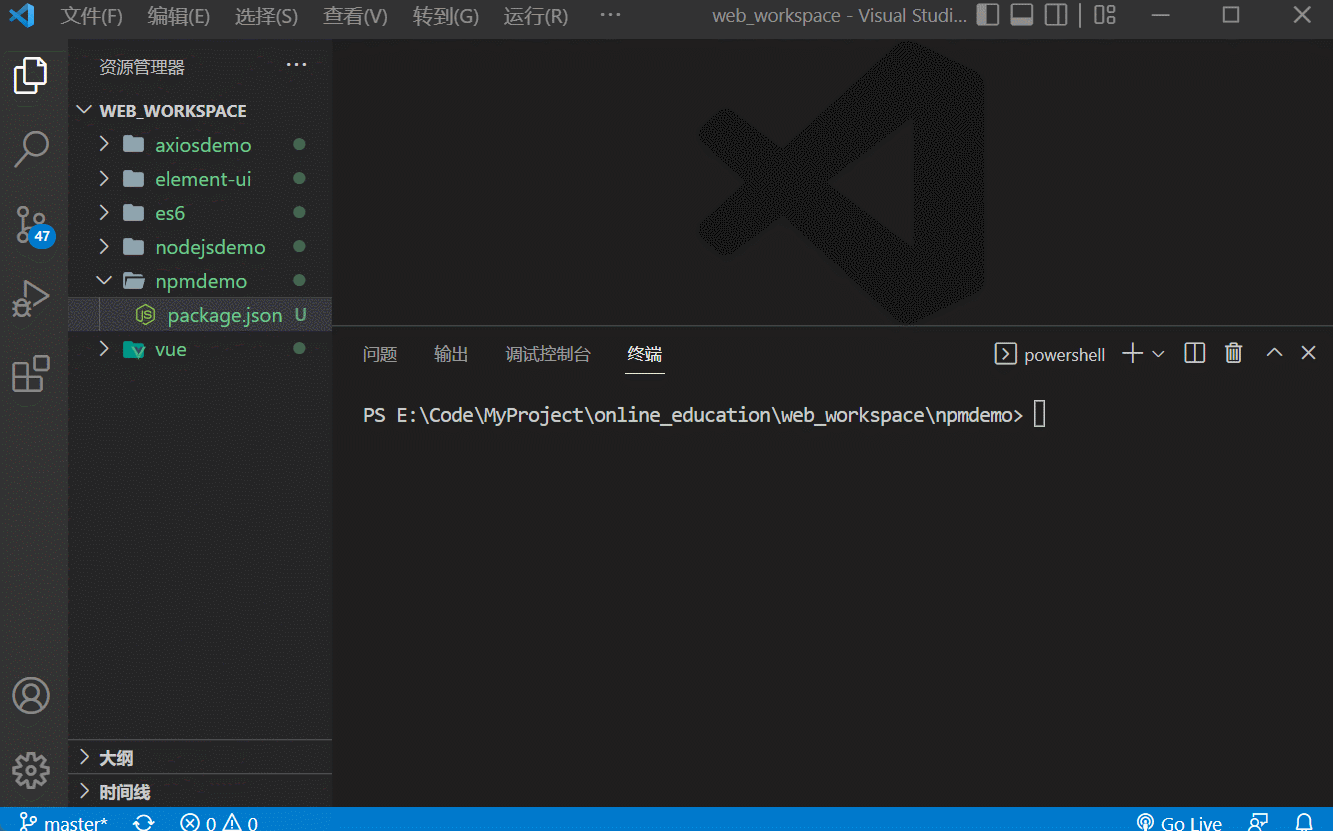The width and height of the screenshot is (1333, 831).
Task: Synchronize changes icon in status bar
Action: [x=144, y=822]
